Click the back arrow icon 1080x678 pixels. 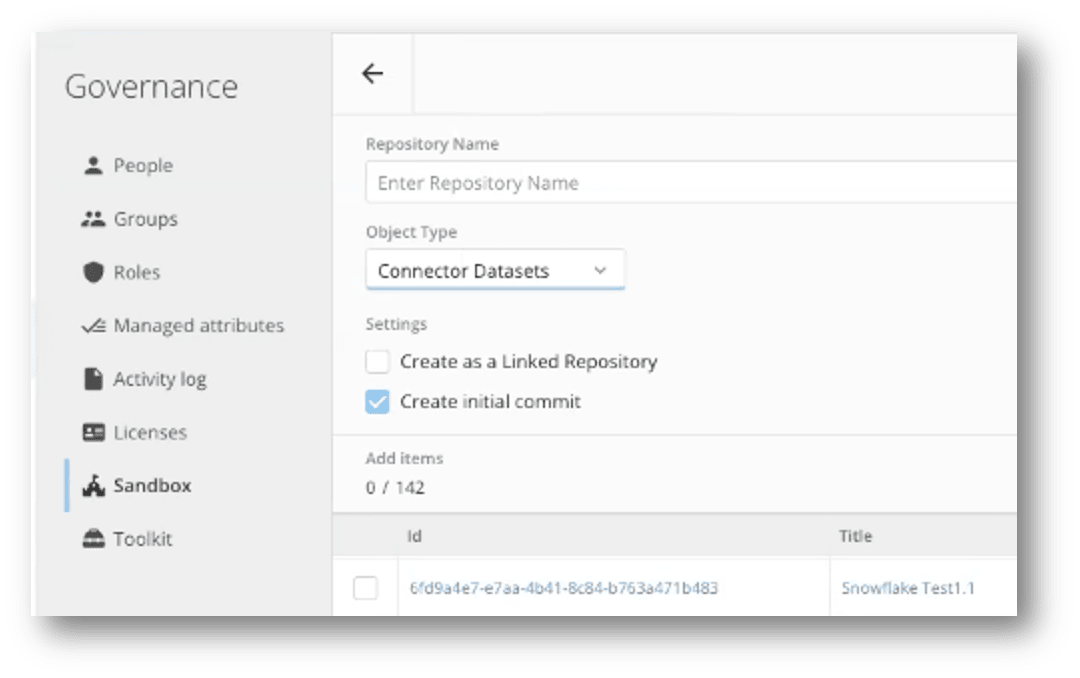[x=373, y=73]
